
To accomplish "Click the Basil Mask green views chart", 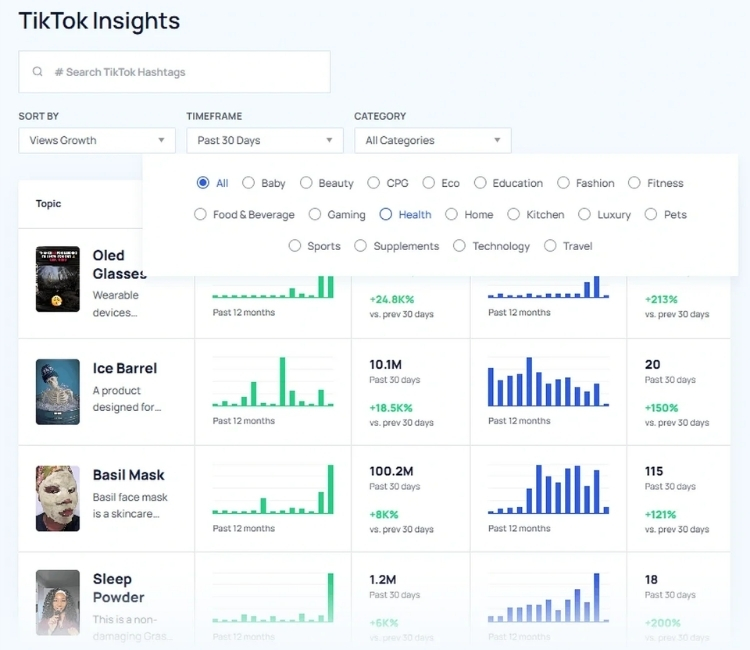I will coord(273,489).
